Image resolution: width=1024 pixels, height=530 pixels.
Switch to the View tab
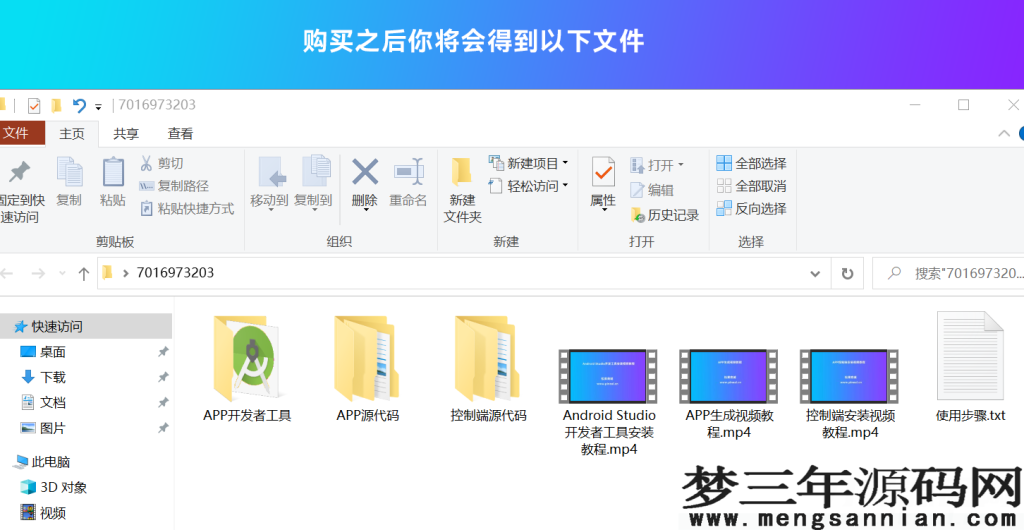[180, 134]
